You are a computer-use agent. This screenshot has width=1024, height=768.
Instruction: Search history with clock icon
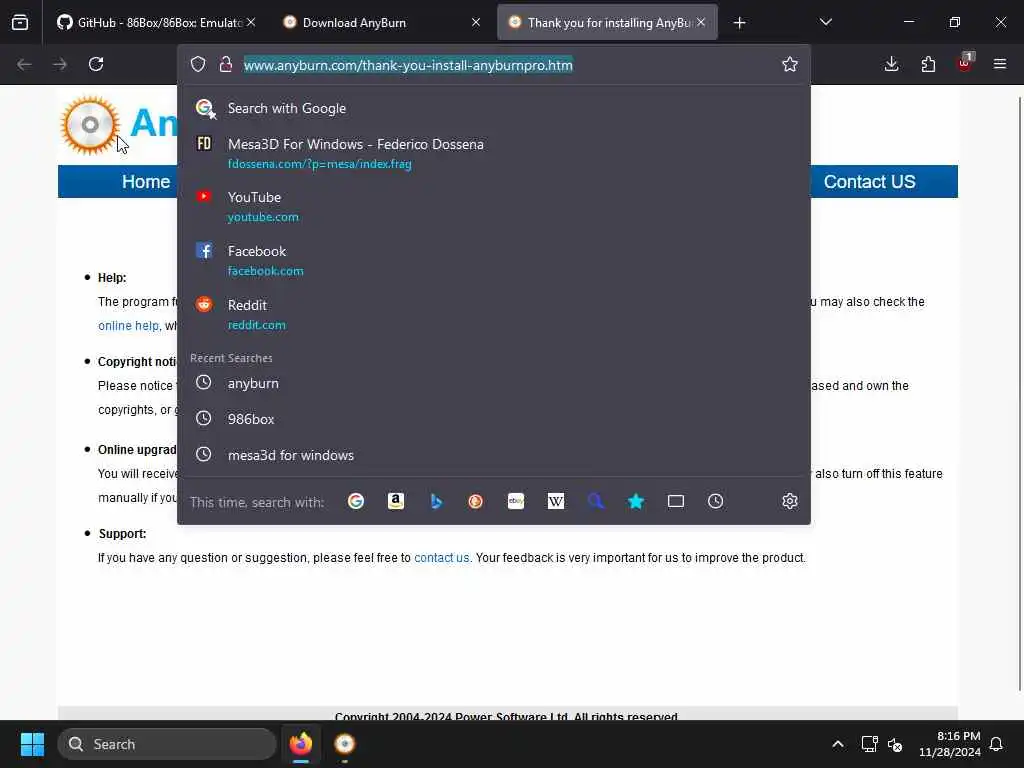coord(716,501)
